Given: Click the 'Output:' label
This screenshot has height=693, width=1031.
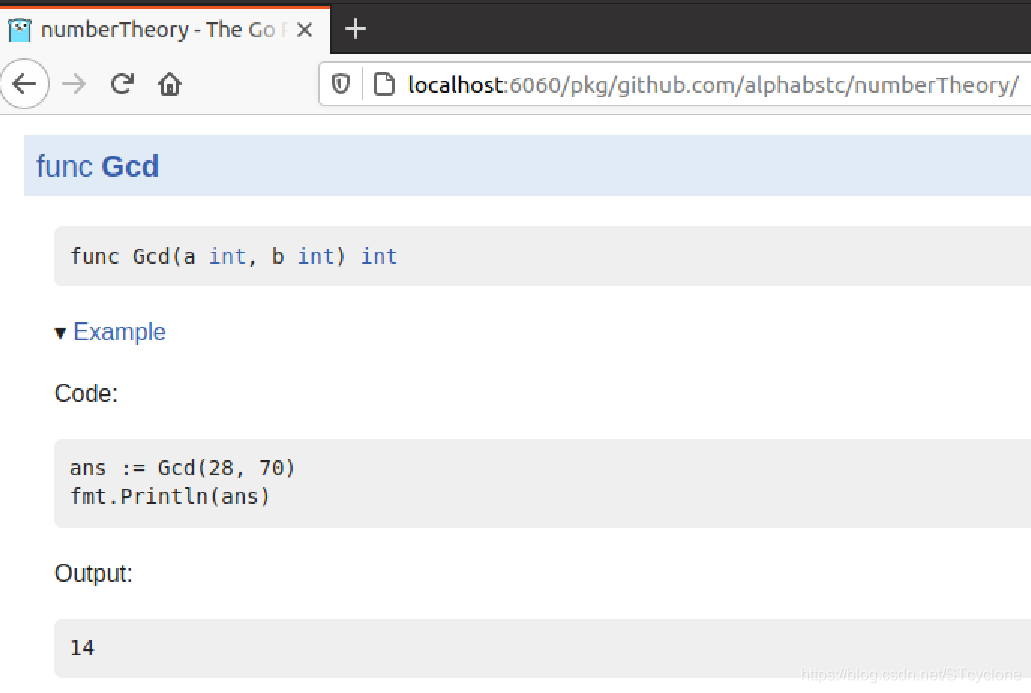Looking at the screenshot, I should [93, 573].
